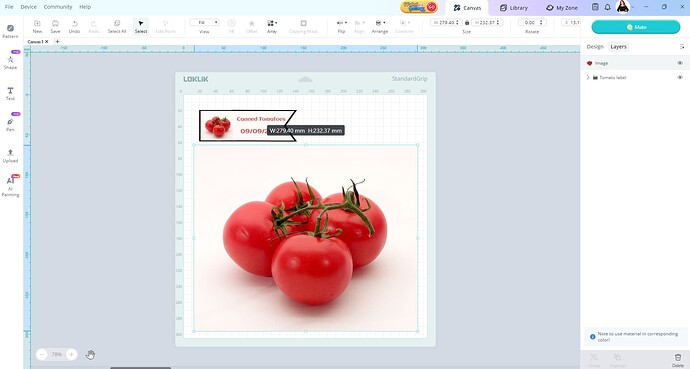The image size is (690, 369).
Task: Toggle the aspect ratio lock icon
Action: coord(466,22)
